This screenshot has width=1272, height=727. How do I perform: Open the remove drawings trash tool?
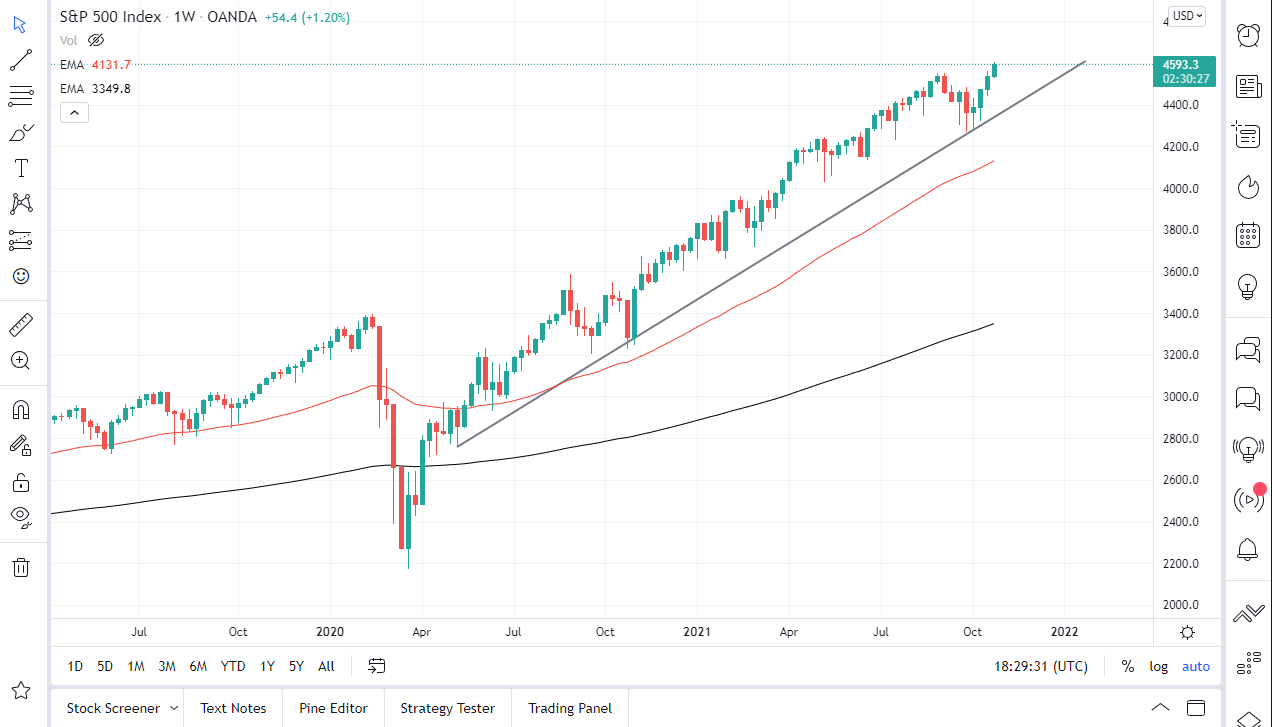tap(20, 567)
